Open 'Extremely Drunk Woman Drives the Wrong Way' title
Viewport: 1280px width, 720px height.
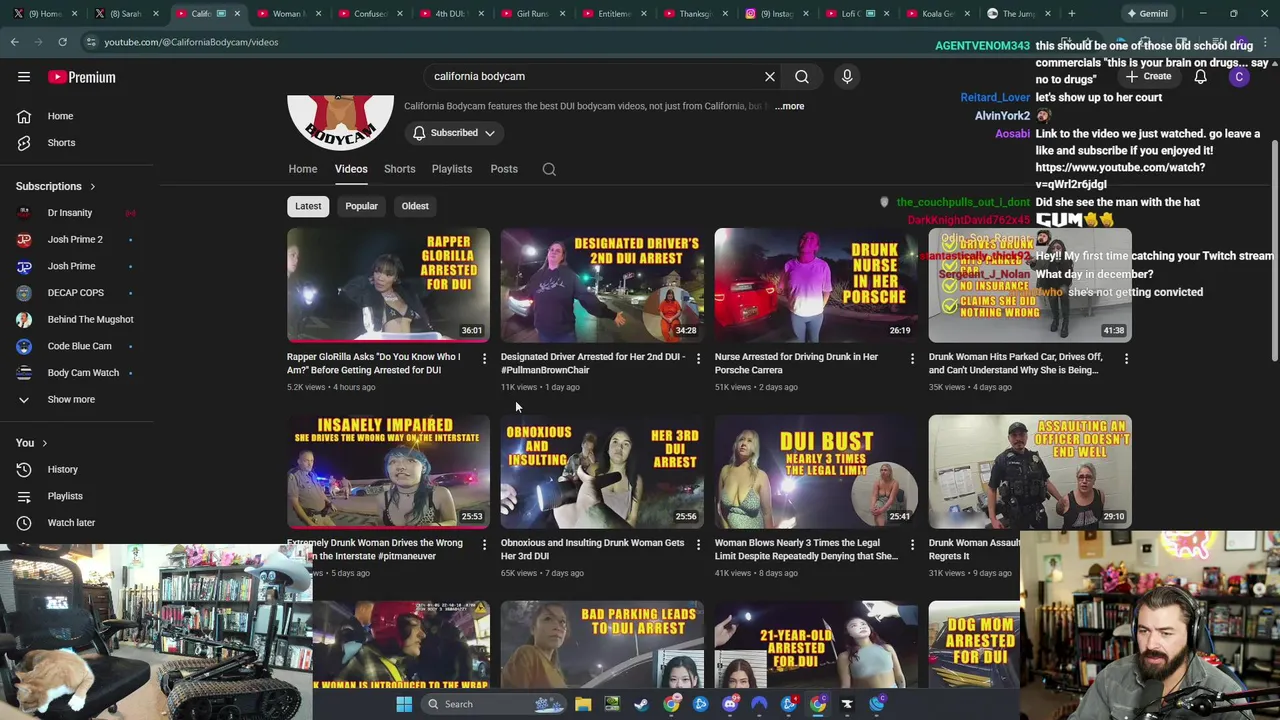coord(375,549)
